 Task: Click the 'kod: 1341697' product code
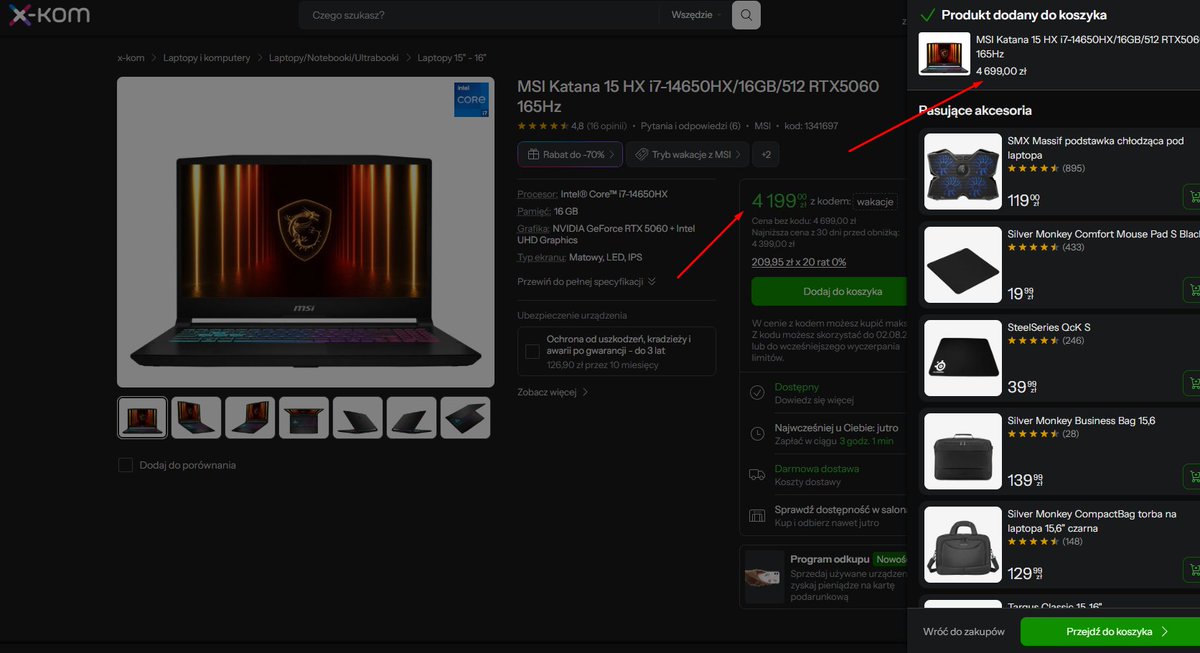tap(811, 126)
